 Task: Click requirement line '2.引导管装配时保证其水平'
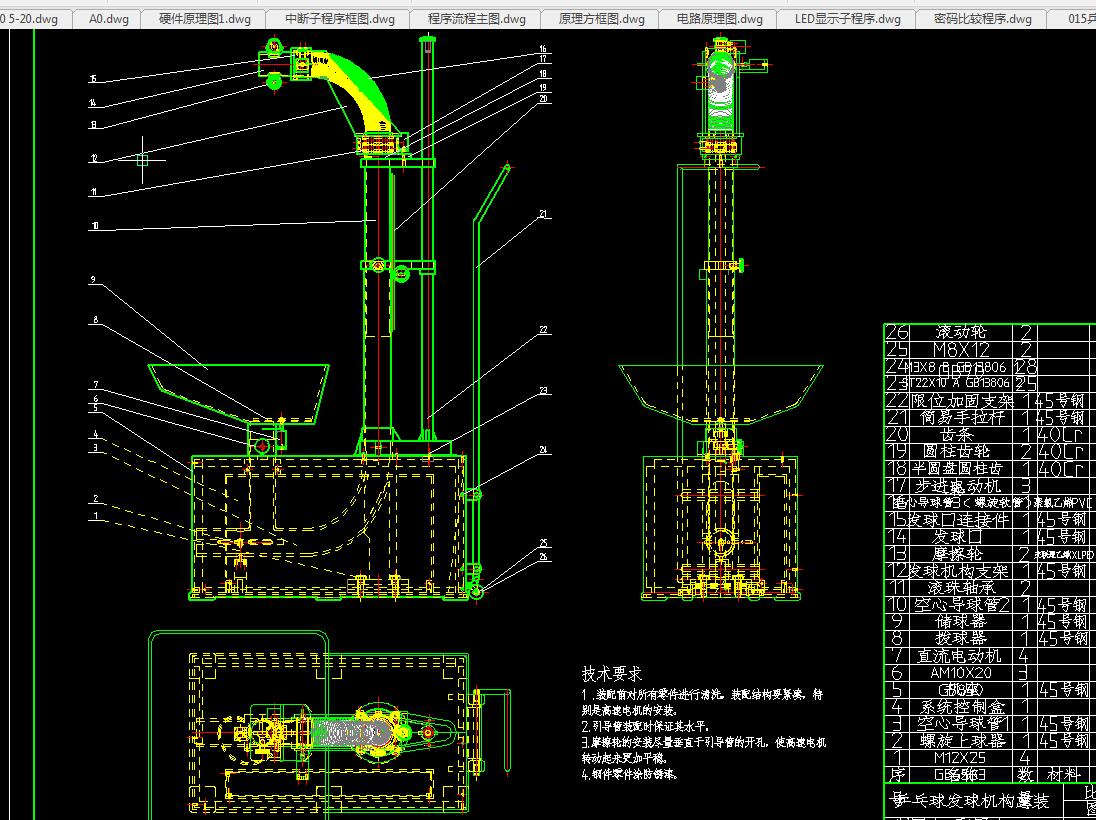pos(648,726)
